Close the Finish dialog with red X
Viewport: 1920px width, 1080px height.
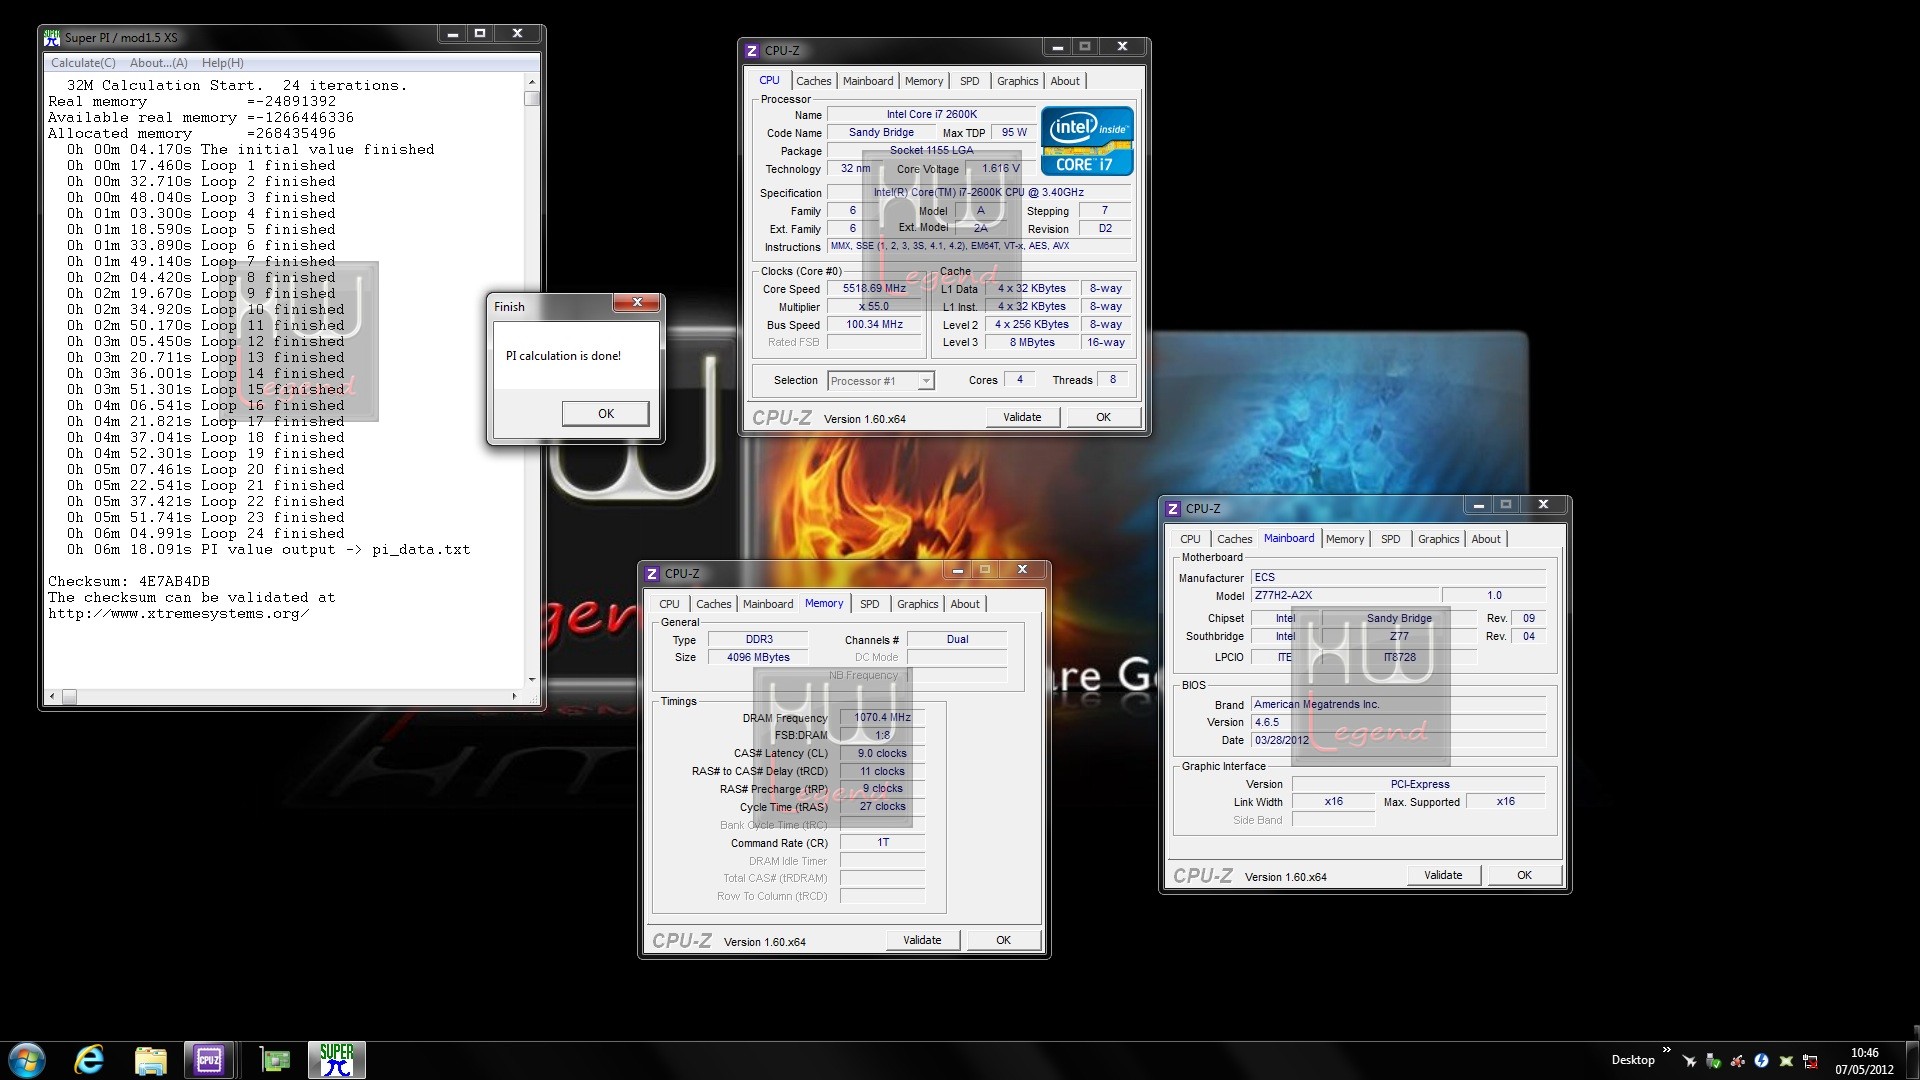point(636,302)
